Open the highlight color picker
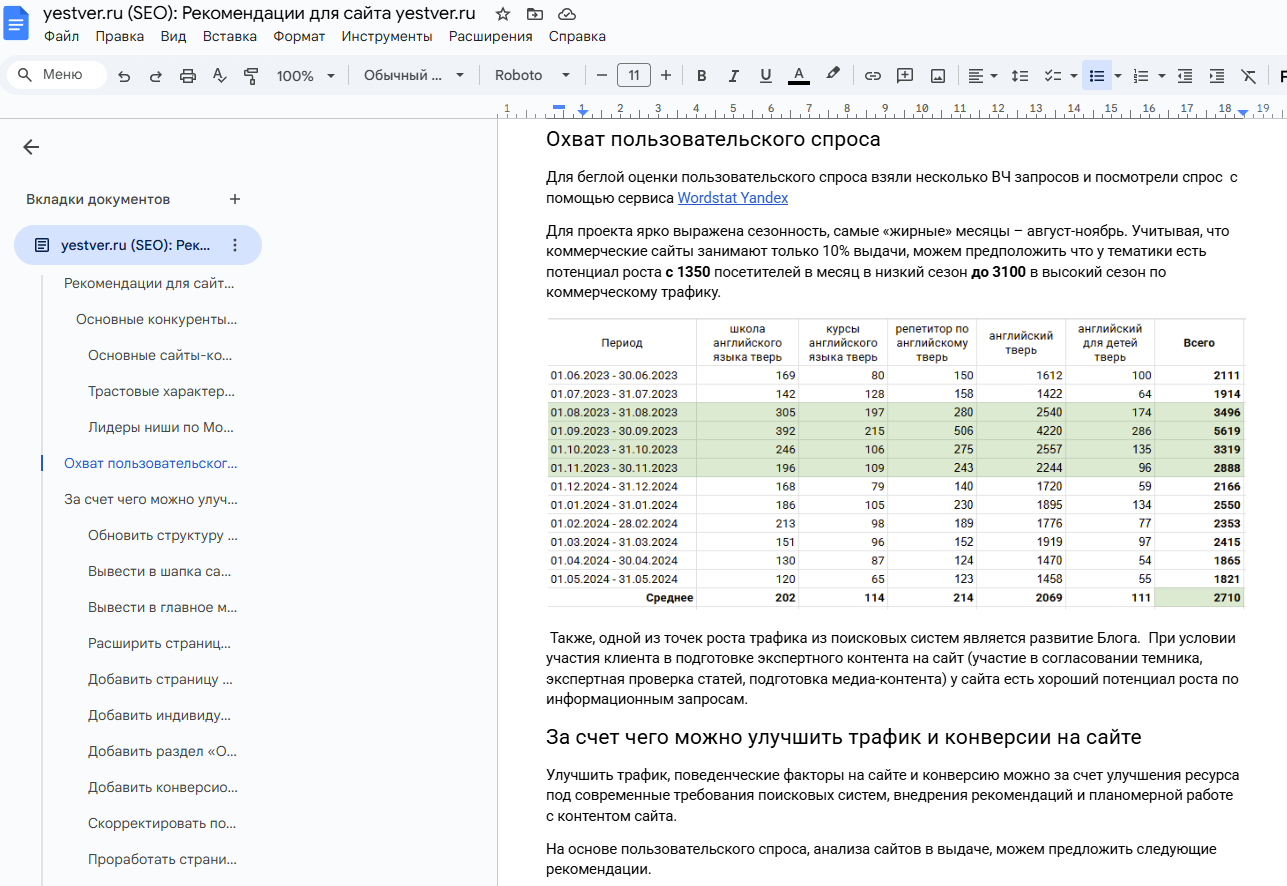The height and width of the screenshot is (886, 1287). 832,76
